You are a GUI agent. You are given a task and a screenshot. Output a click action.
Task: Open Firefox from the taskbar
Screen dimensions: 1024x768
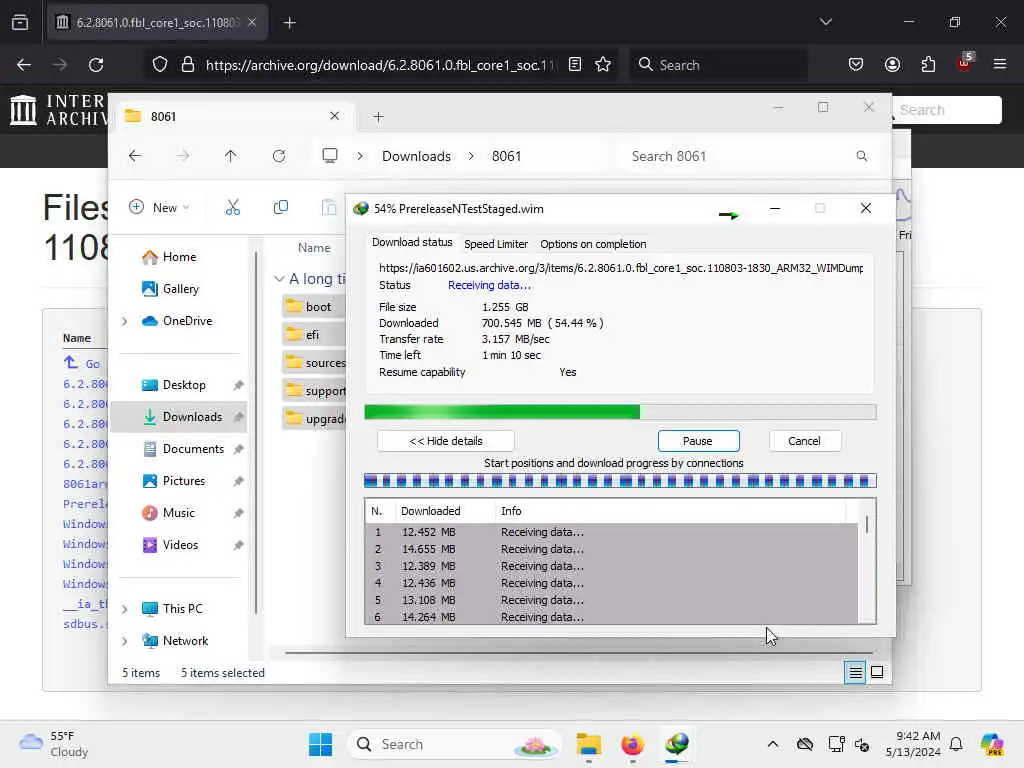[x=632, y=744]
